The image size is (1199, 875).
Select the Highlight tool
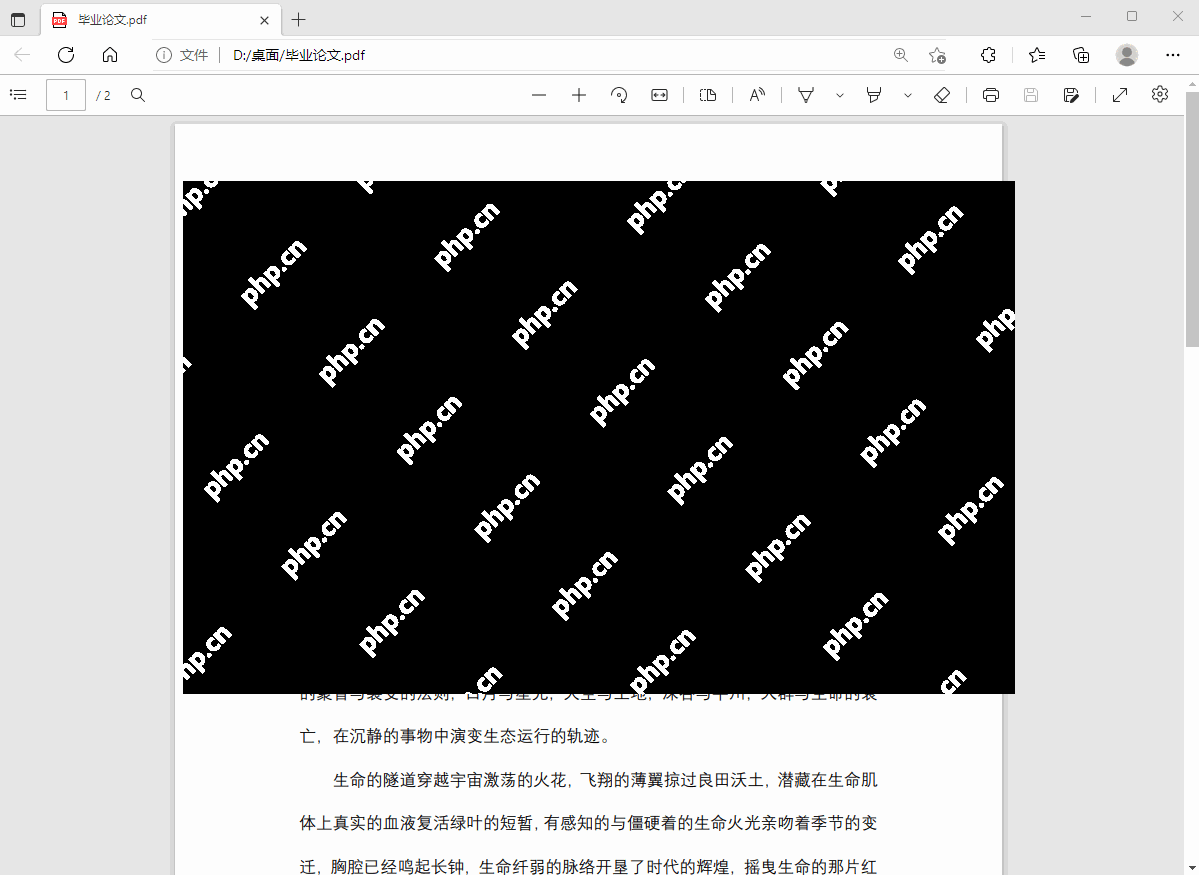[x=873, y=94]
